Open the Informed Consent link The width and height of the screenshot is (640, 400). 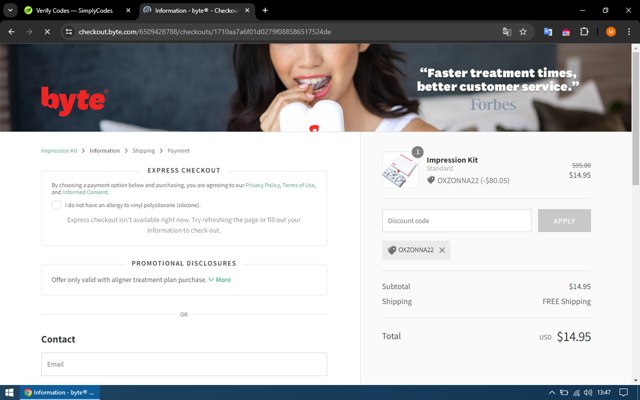[85, 192]
